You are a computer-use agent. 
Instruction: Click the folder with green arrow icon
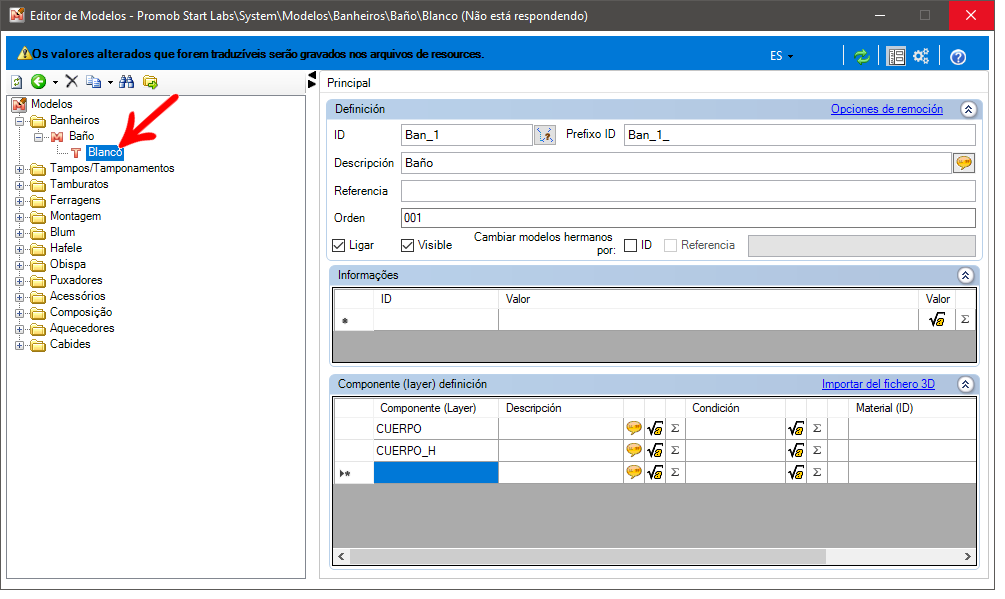(x=150, y=81)
